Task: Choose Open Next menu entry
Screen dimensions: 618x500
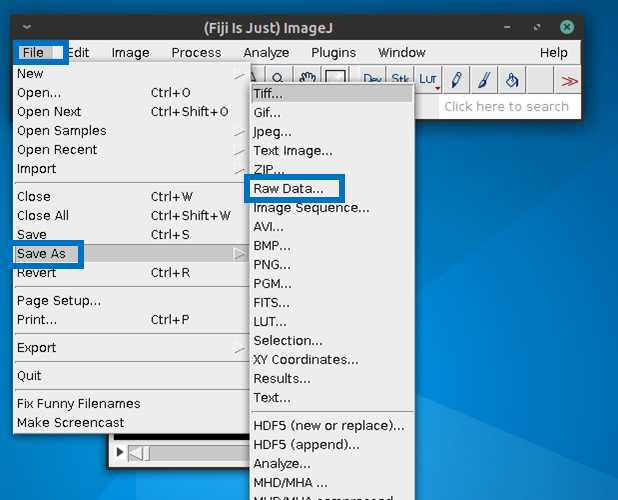Action: click(x=131, y=112)
